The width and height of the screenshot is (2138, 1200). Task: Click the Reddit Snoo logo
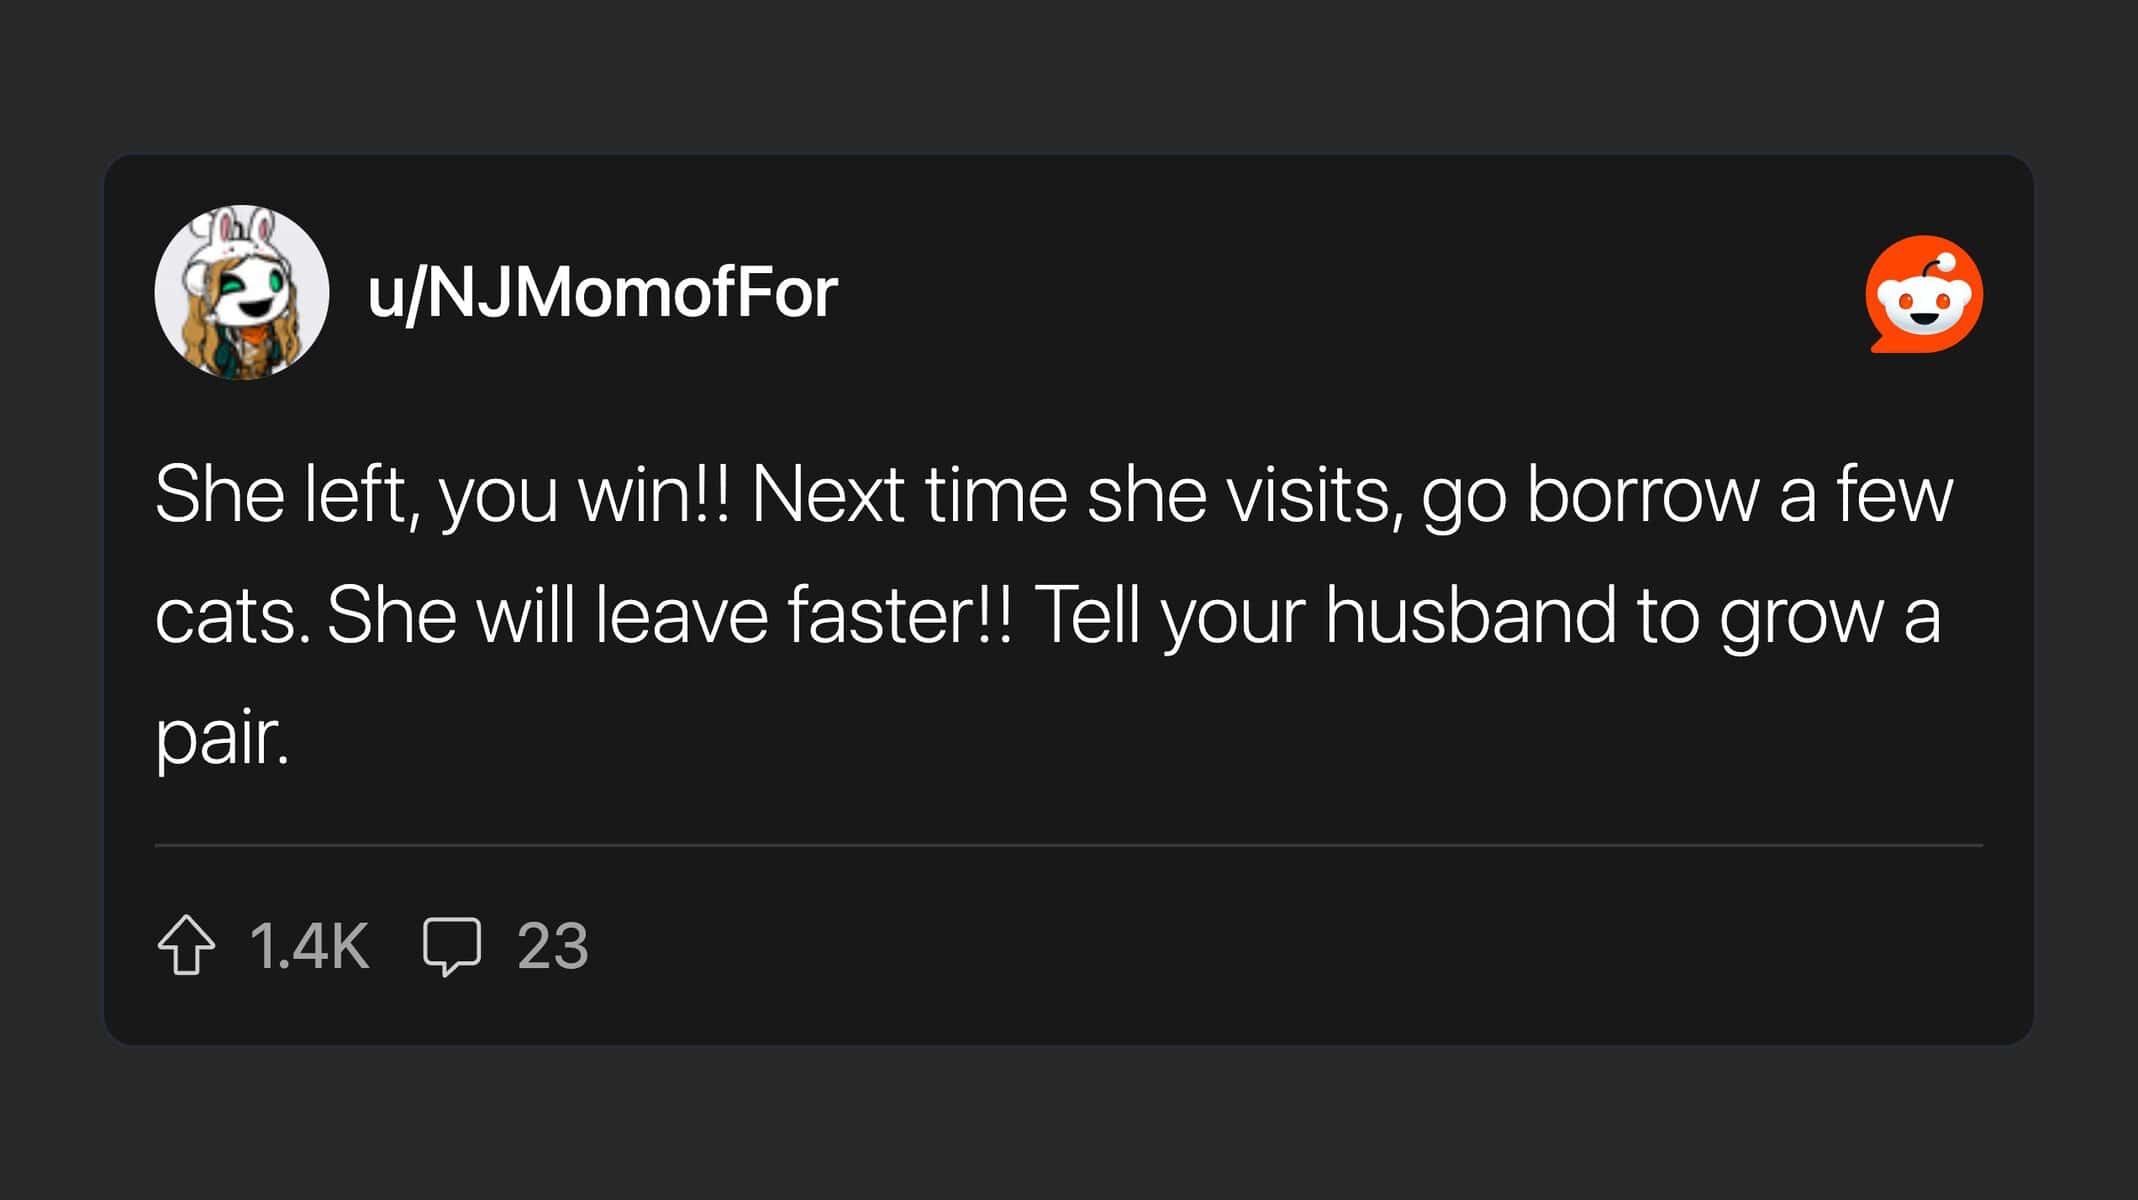[1924, 295]
